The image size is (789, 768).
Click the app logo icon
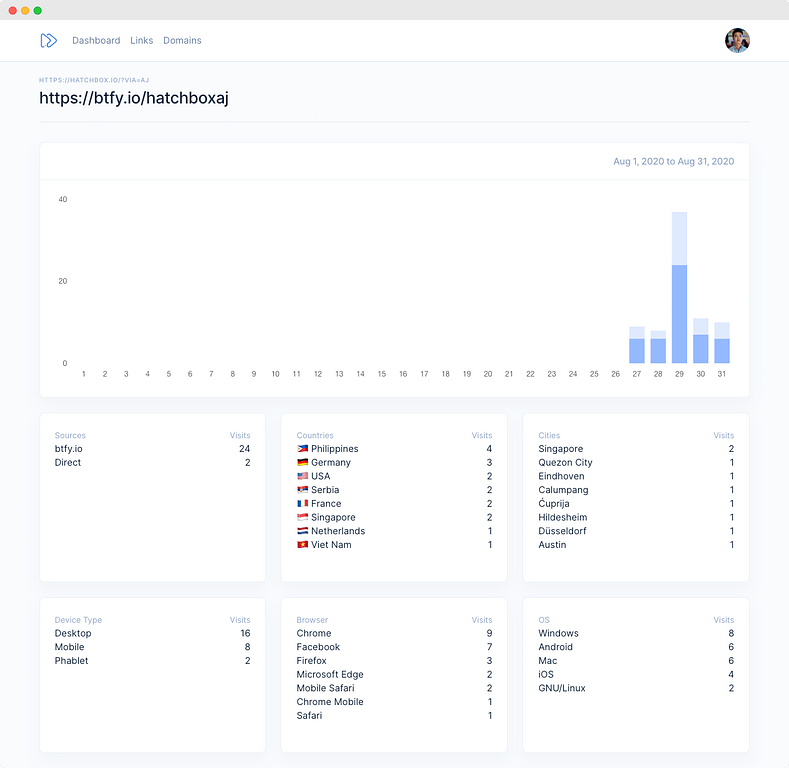[x=48, y=41]
